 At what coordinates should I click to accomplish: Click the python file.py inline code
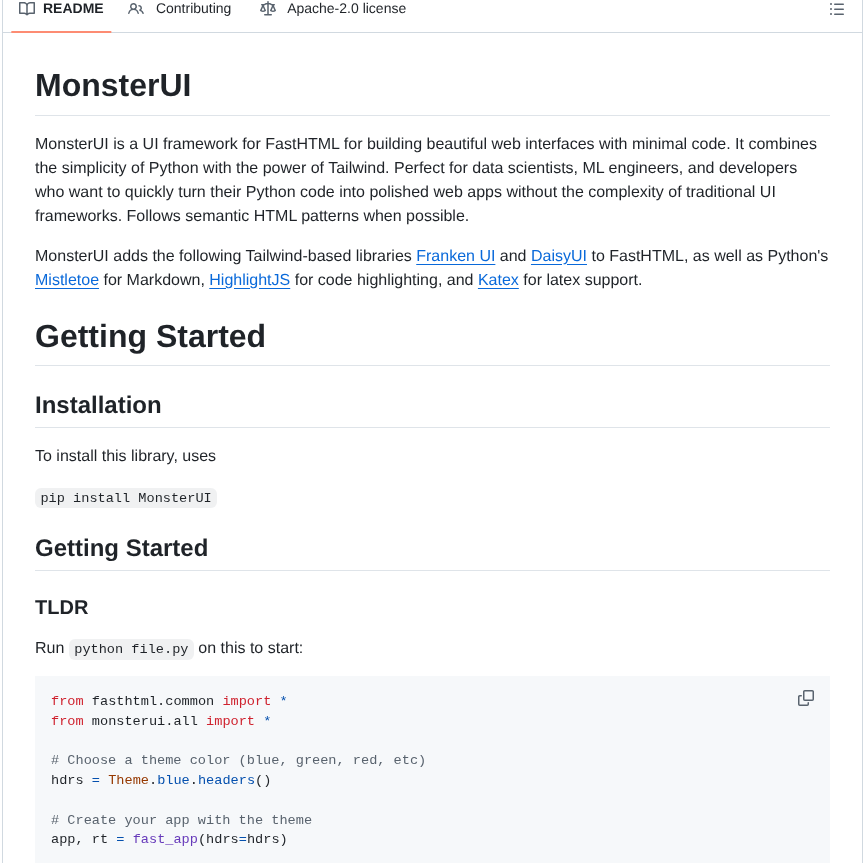[x=131, y=648]
